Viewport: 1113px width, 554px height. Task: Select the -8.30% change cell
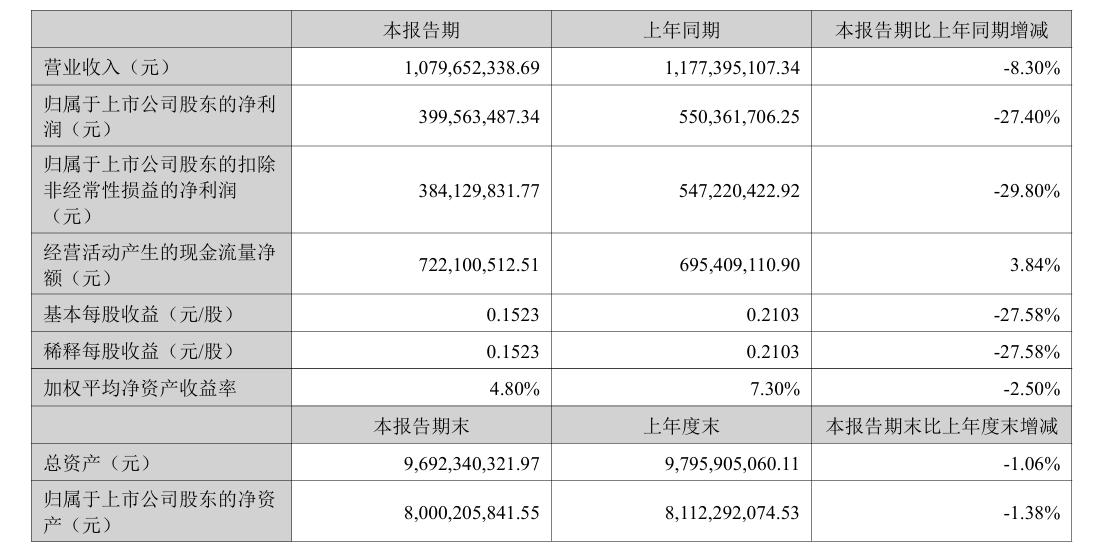(x=1031, y=68)
